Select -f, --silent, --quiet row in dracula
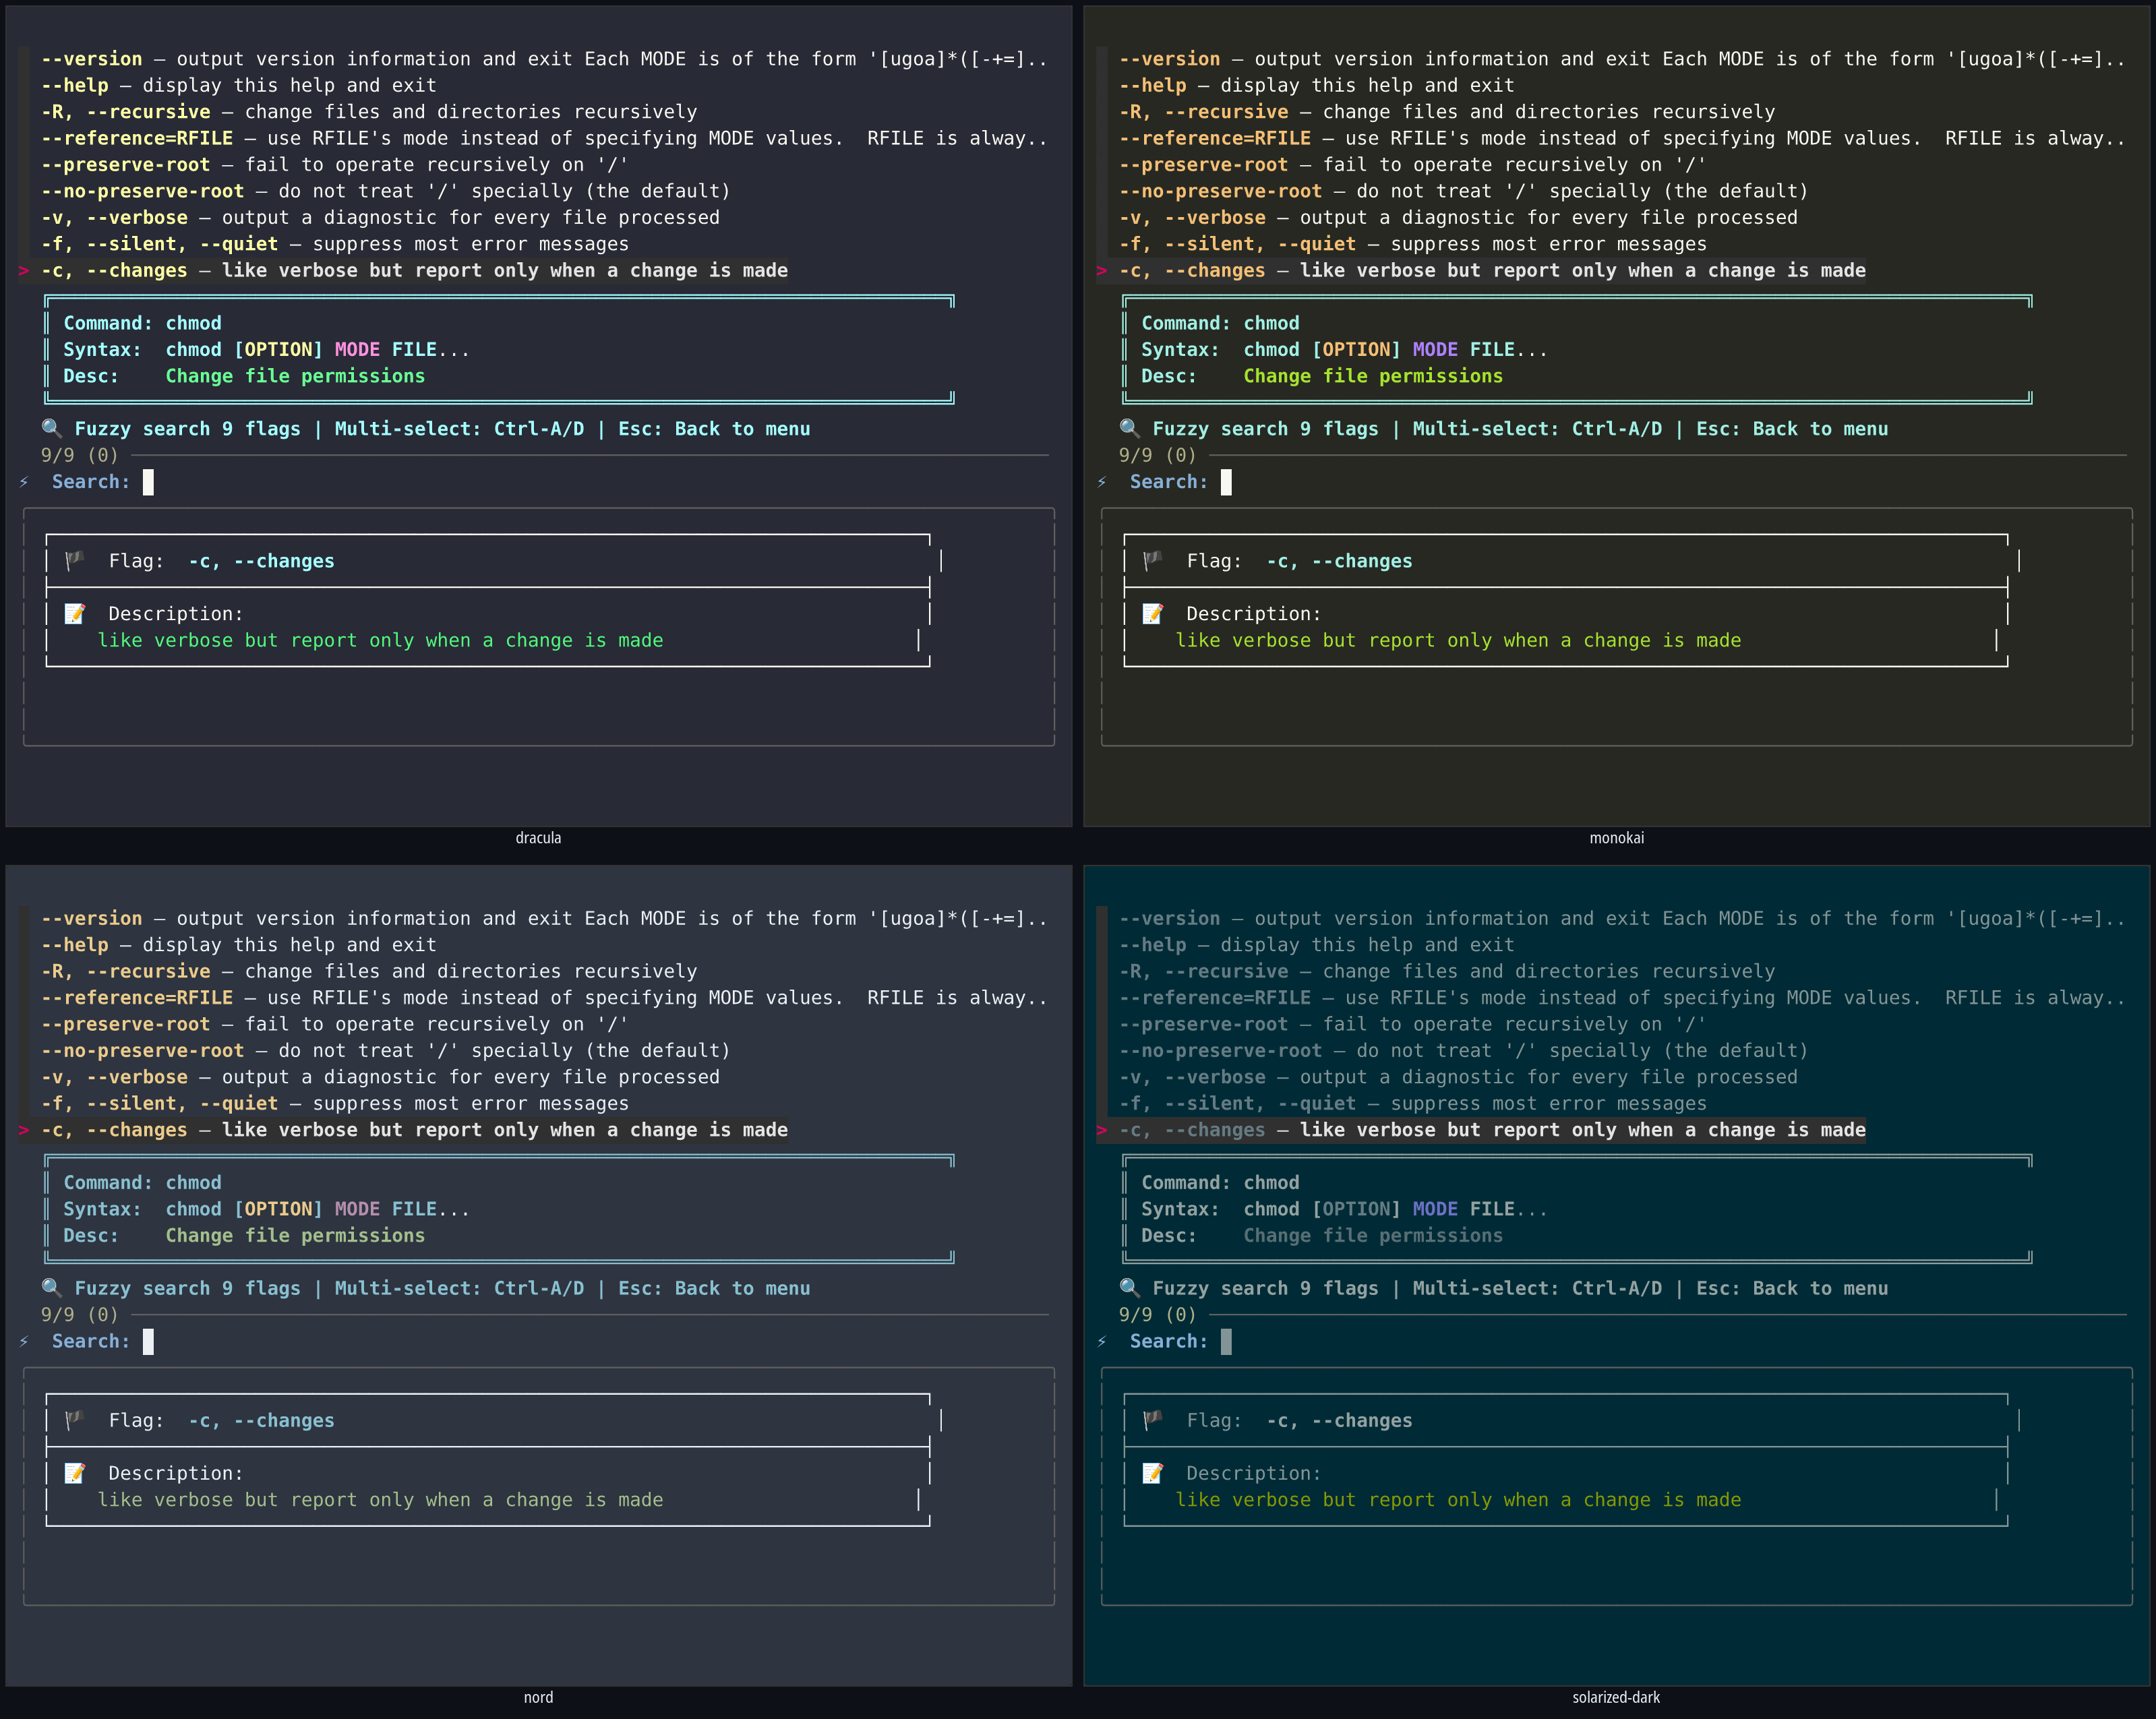The width and height of the screenshot is (2156, 1719). 335,244
